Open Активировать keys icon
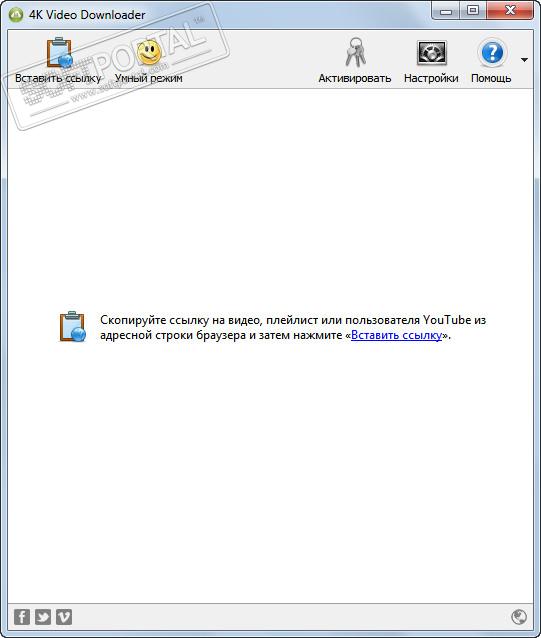The image size is (541, 638). coord(355,52)
